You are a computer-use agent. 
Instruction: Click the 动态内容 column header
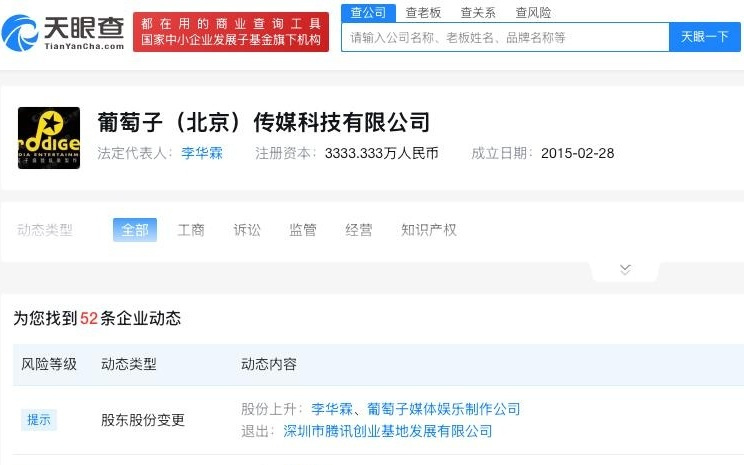(269, 364)
